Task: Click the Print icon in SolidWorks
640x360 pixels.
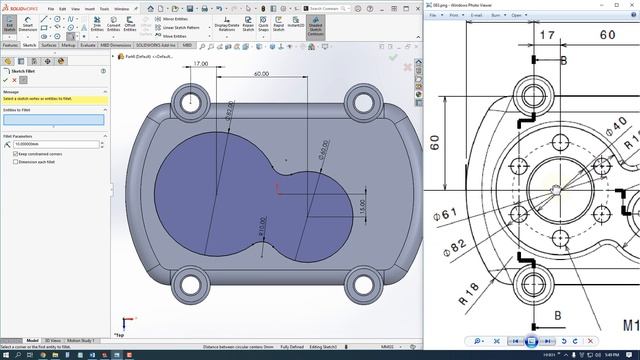Action: coord(204,9)
